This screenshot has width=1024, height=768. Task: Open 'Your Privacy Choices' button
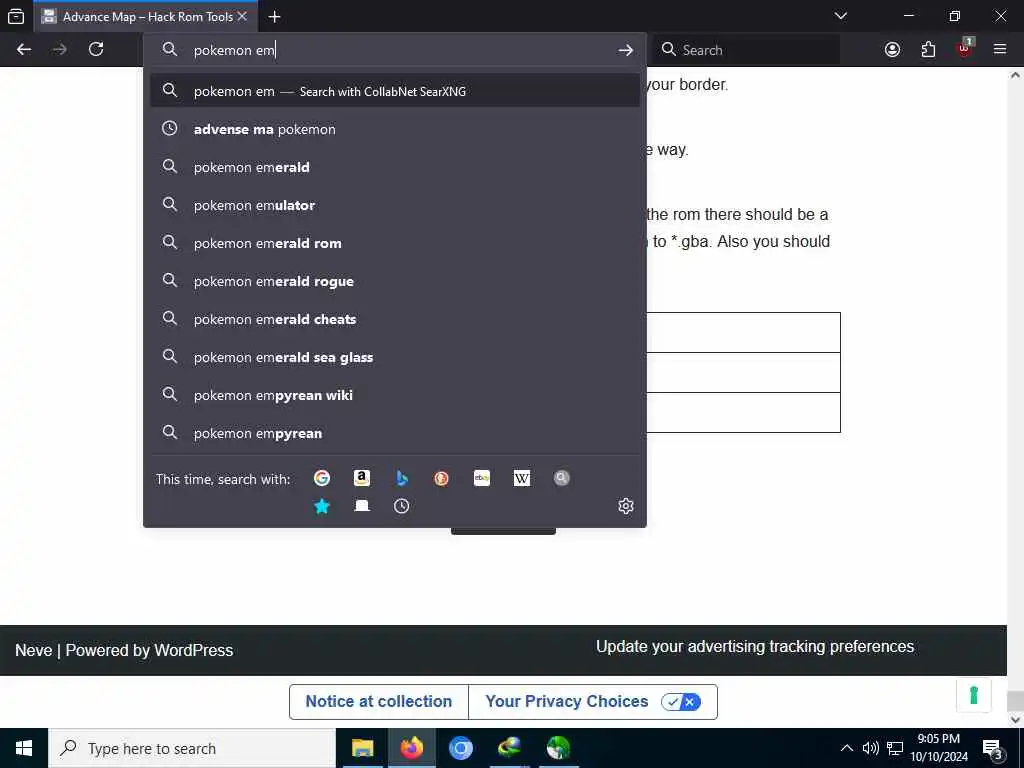pyautogui.click(x=593, y=701)
